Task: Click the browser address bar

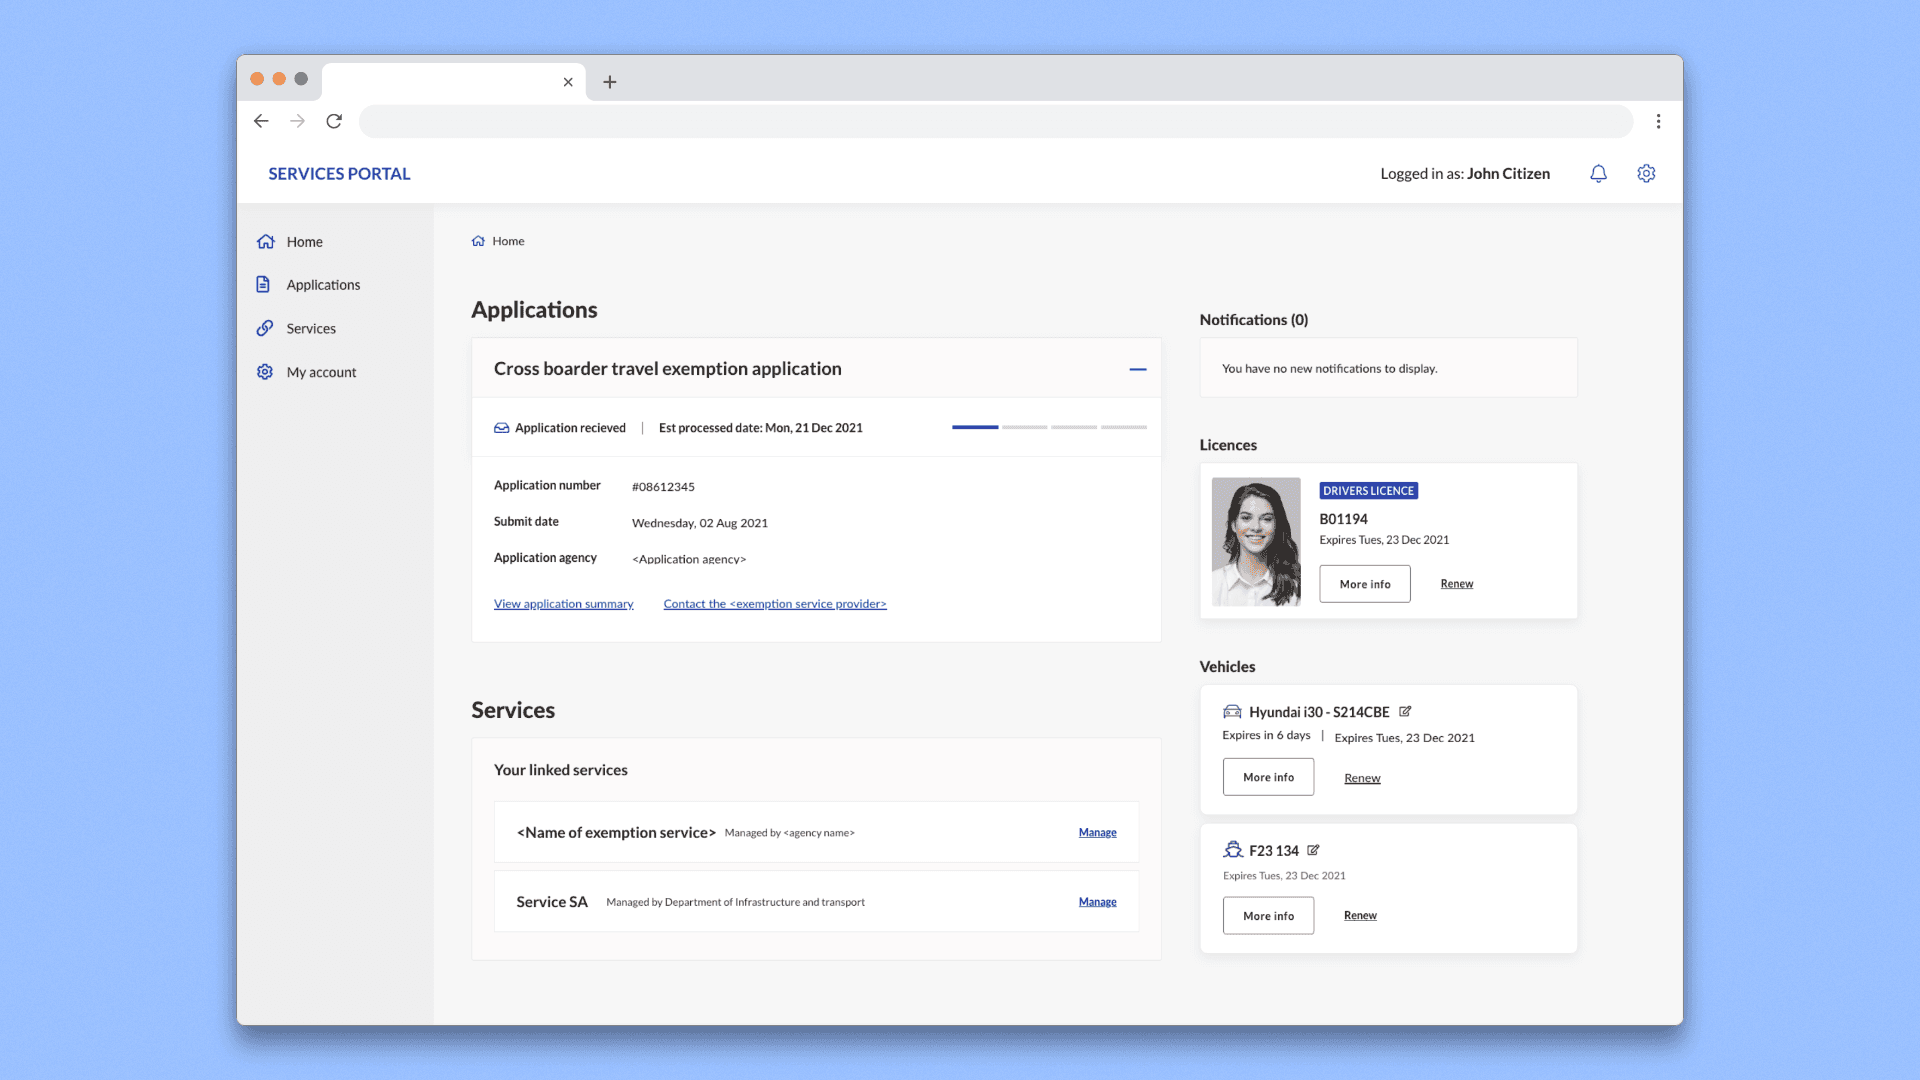Action: [x=995, y=121]
